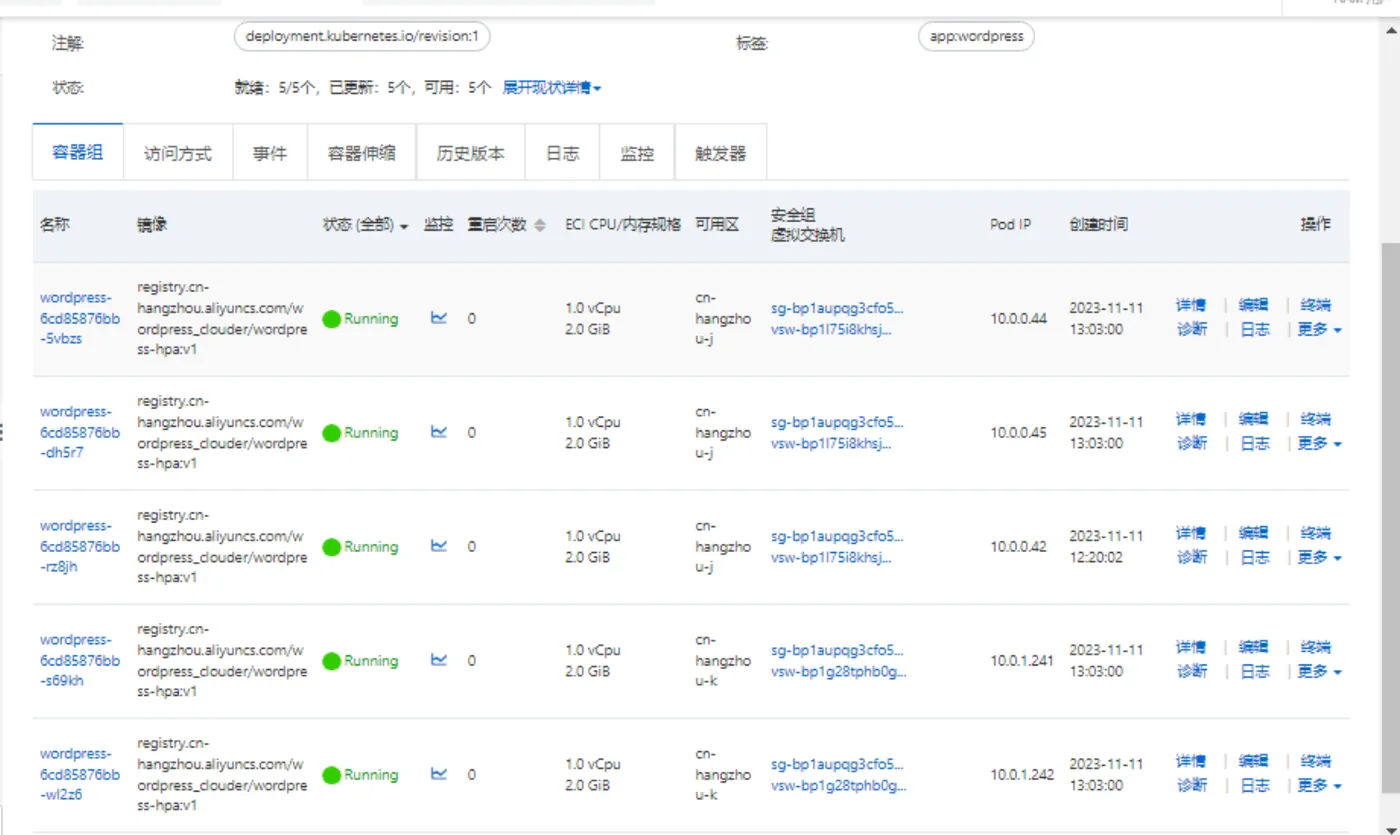Open 更多 menu for pod wl2z6
The image size is (1400, 835).
pyautogui.click(x=1319, y=785)
